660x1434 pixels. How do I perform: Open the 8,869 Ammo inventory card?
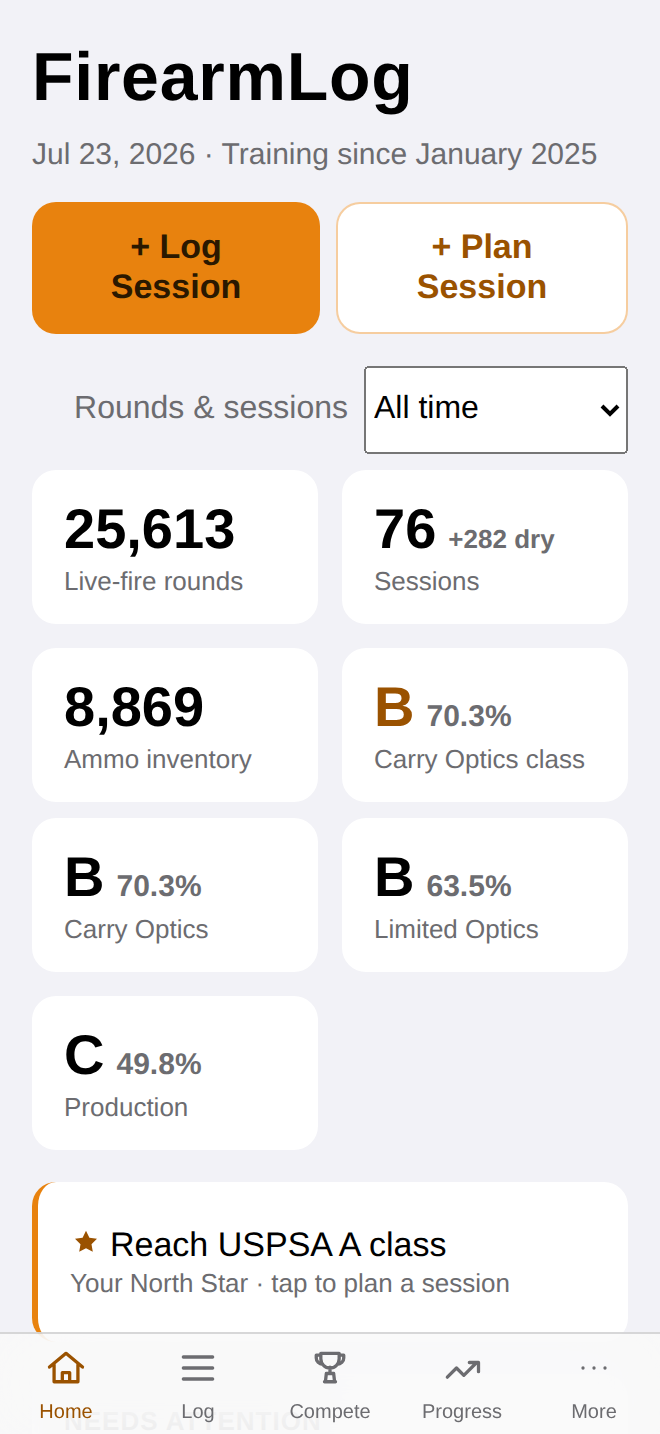click(x=175, y=725)
